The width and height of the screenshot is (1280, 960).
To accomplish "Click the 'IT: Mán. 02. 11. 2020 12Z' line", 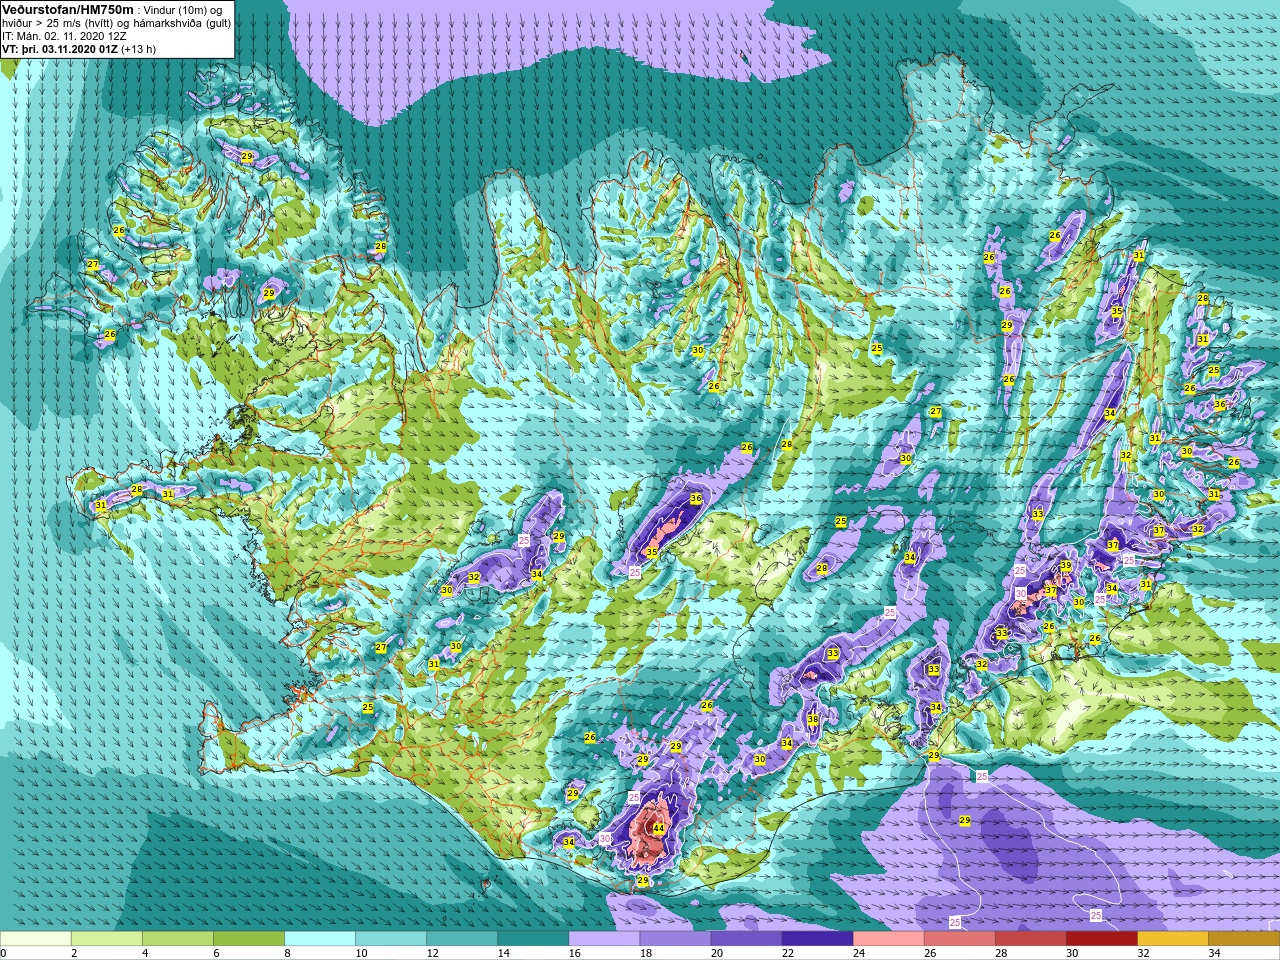I will point(64,36).
